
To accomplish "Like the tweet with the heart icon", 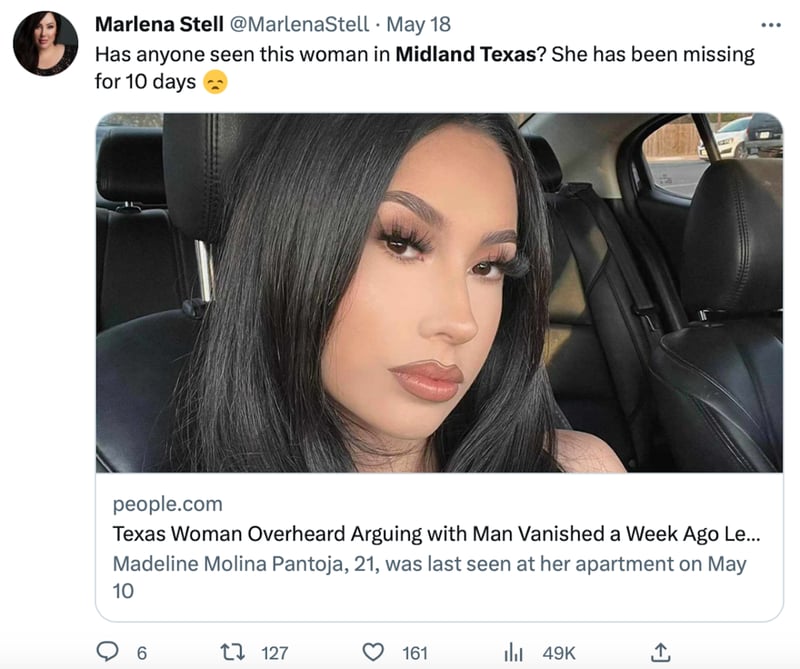I will click(x=373, y=652).
